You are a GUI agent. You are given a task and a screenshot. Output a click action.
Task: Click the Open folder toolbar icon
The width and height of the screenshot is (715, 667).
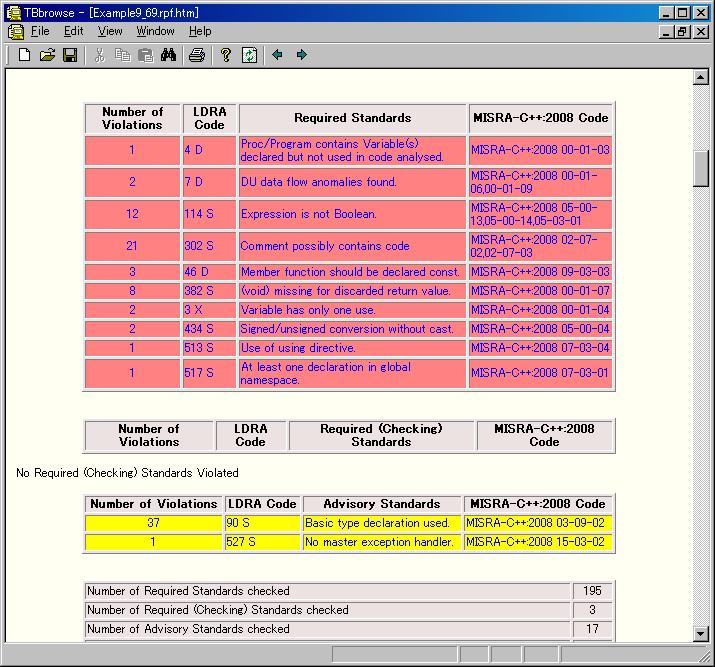coord(47,55)
